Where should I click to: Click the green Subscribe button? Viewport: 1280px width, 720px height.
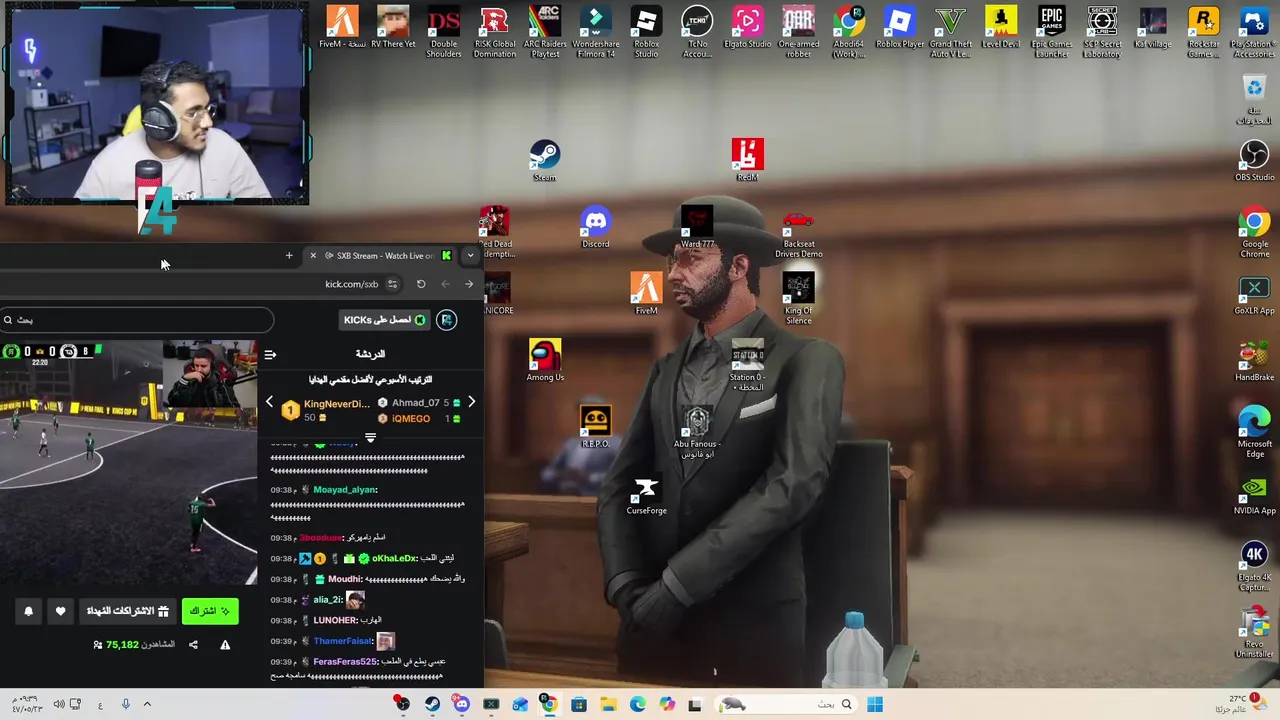pyautogui.click(x=210, y=611)
